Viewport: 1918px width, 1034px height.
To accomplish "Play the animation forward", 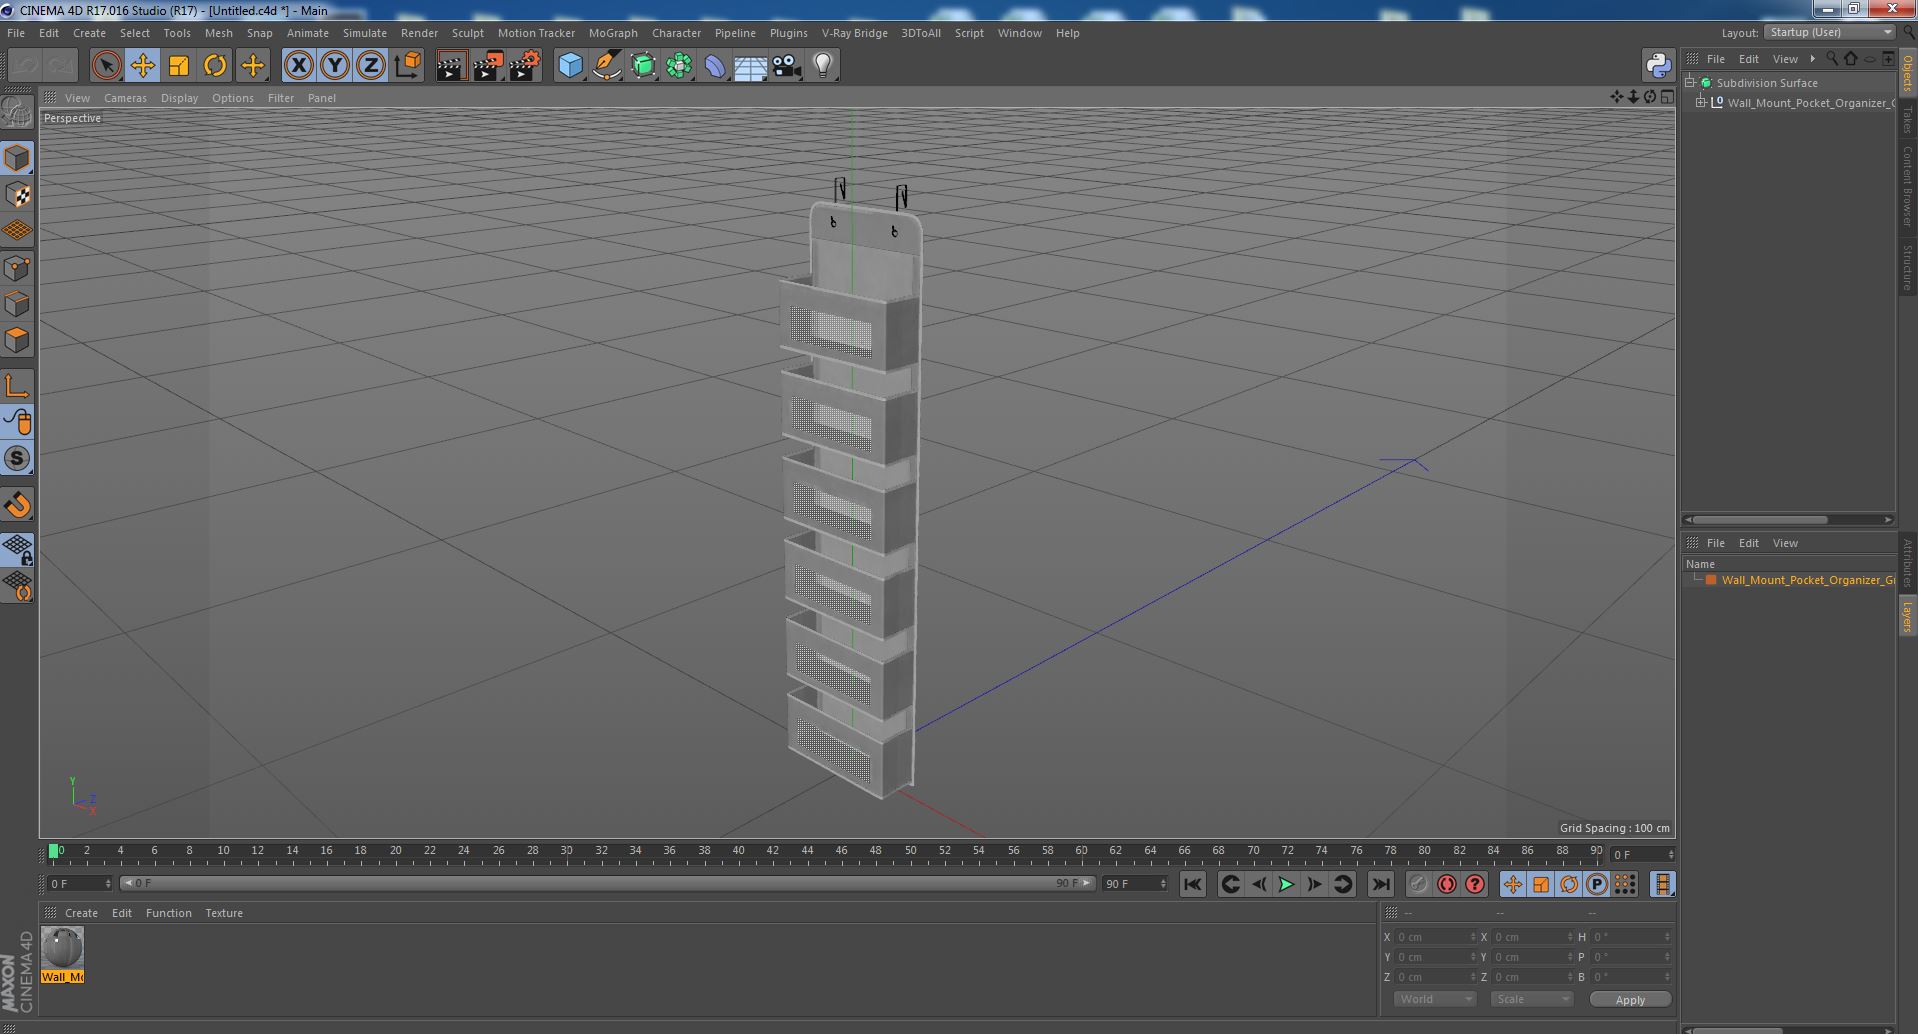I will click(x=1286, y=884).
